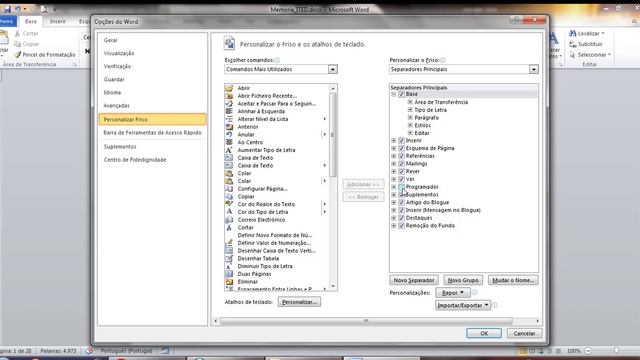Select the Desenhar Tabela command icon
The image size is (640, 360).
(x=229, y=258)
